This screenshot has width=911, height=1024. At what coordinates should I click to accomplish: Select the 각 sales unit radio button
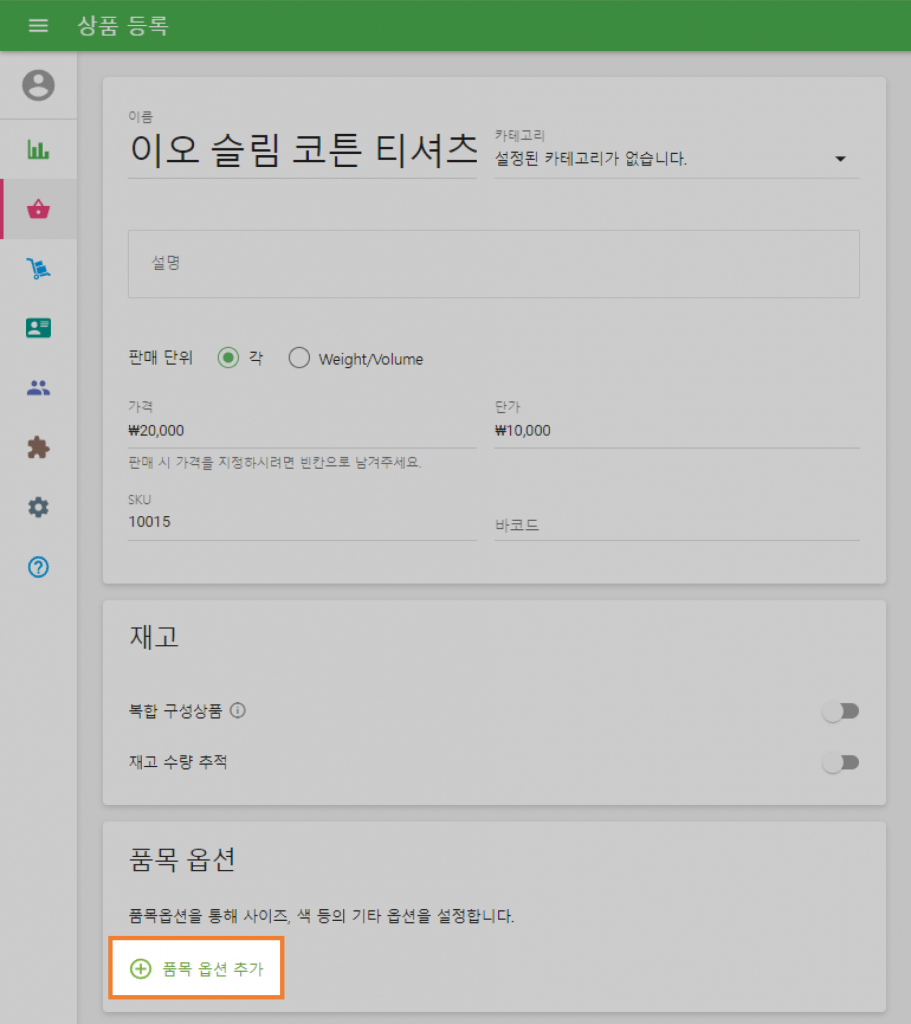tap(227, 357)
